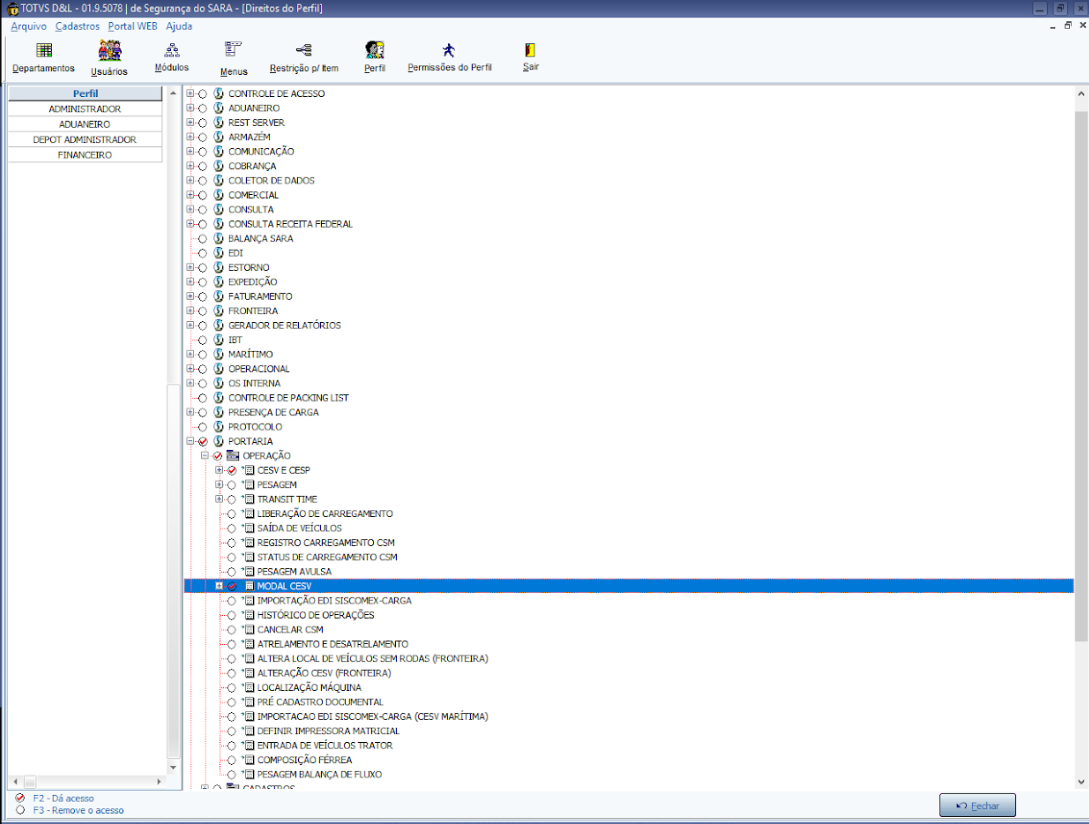
Task: Open the Perfil toolbar icon
Action: 375,50
